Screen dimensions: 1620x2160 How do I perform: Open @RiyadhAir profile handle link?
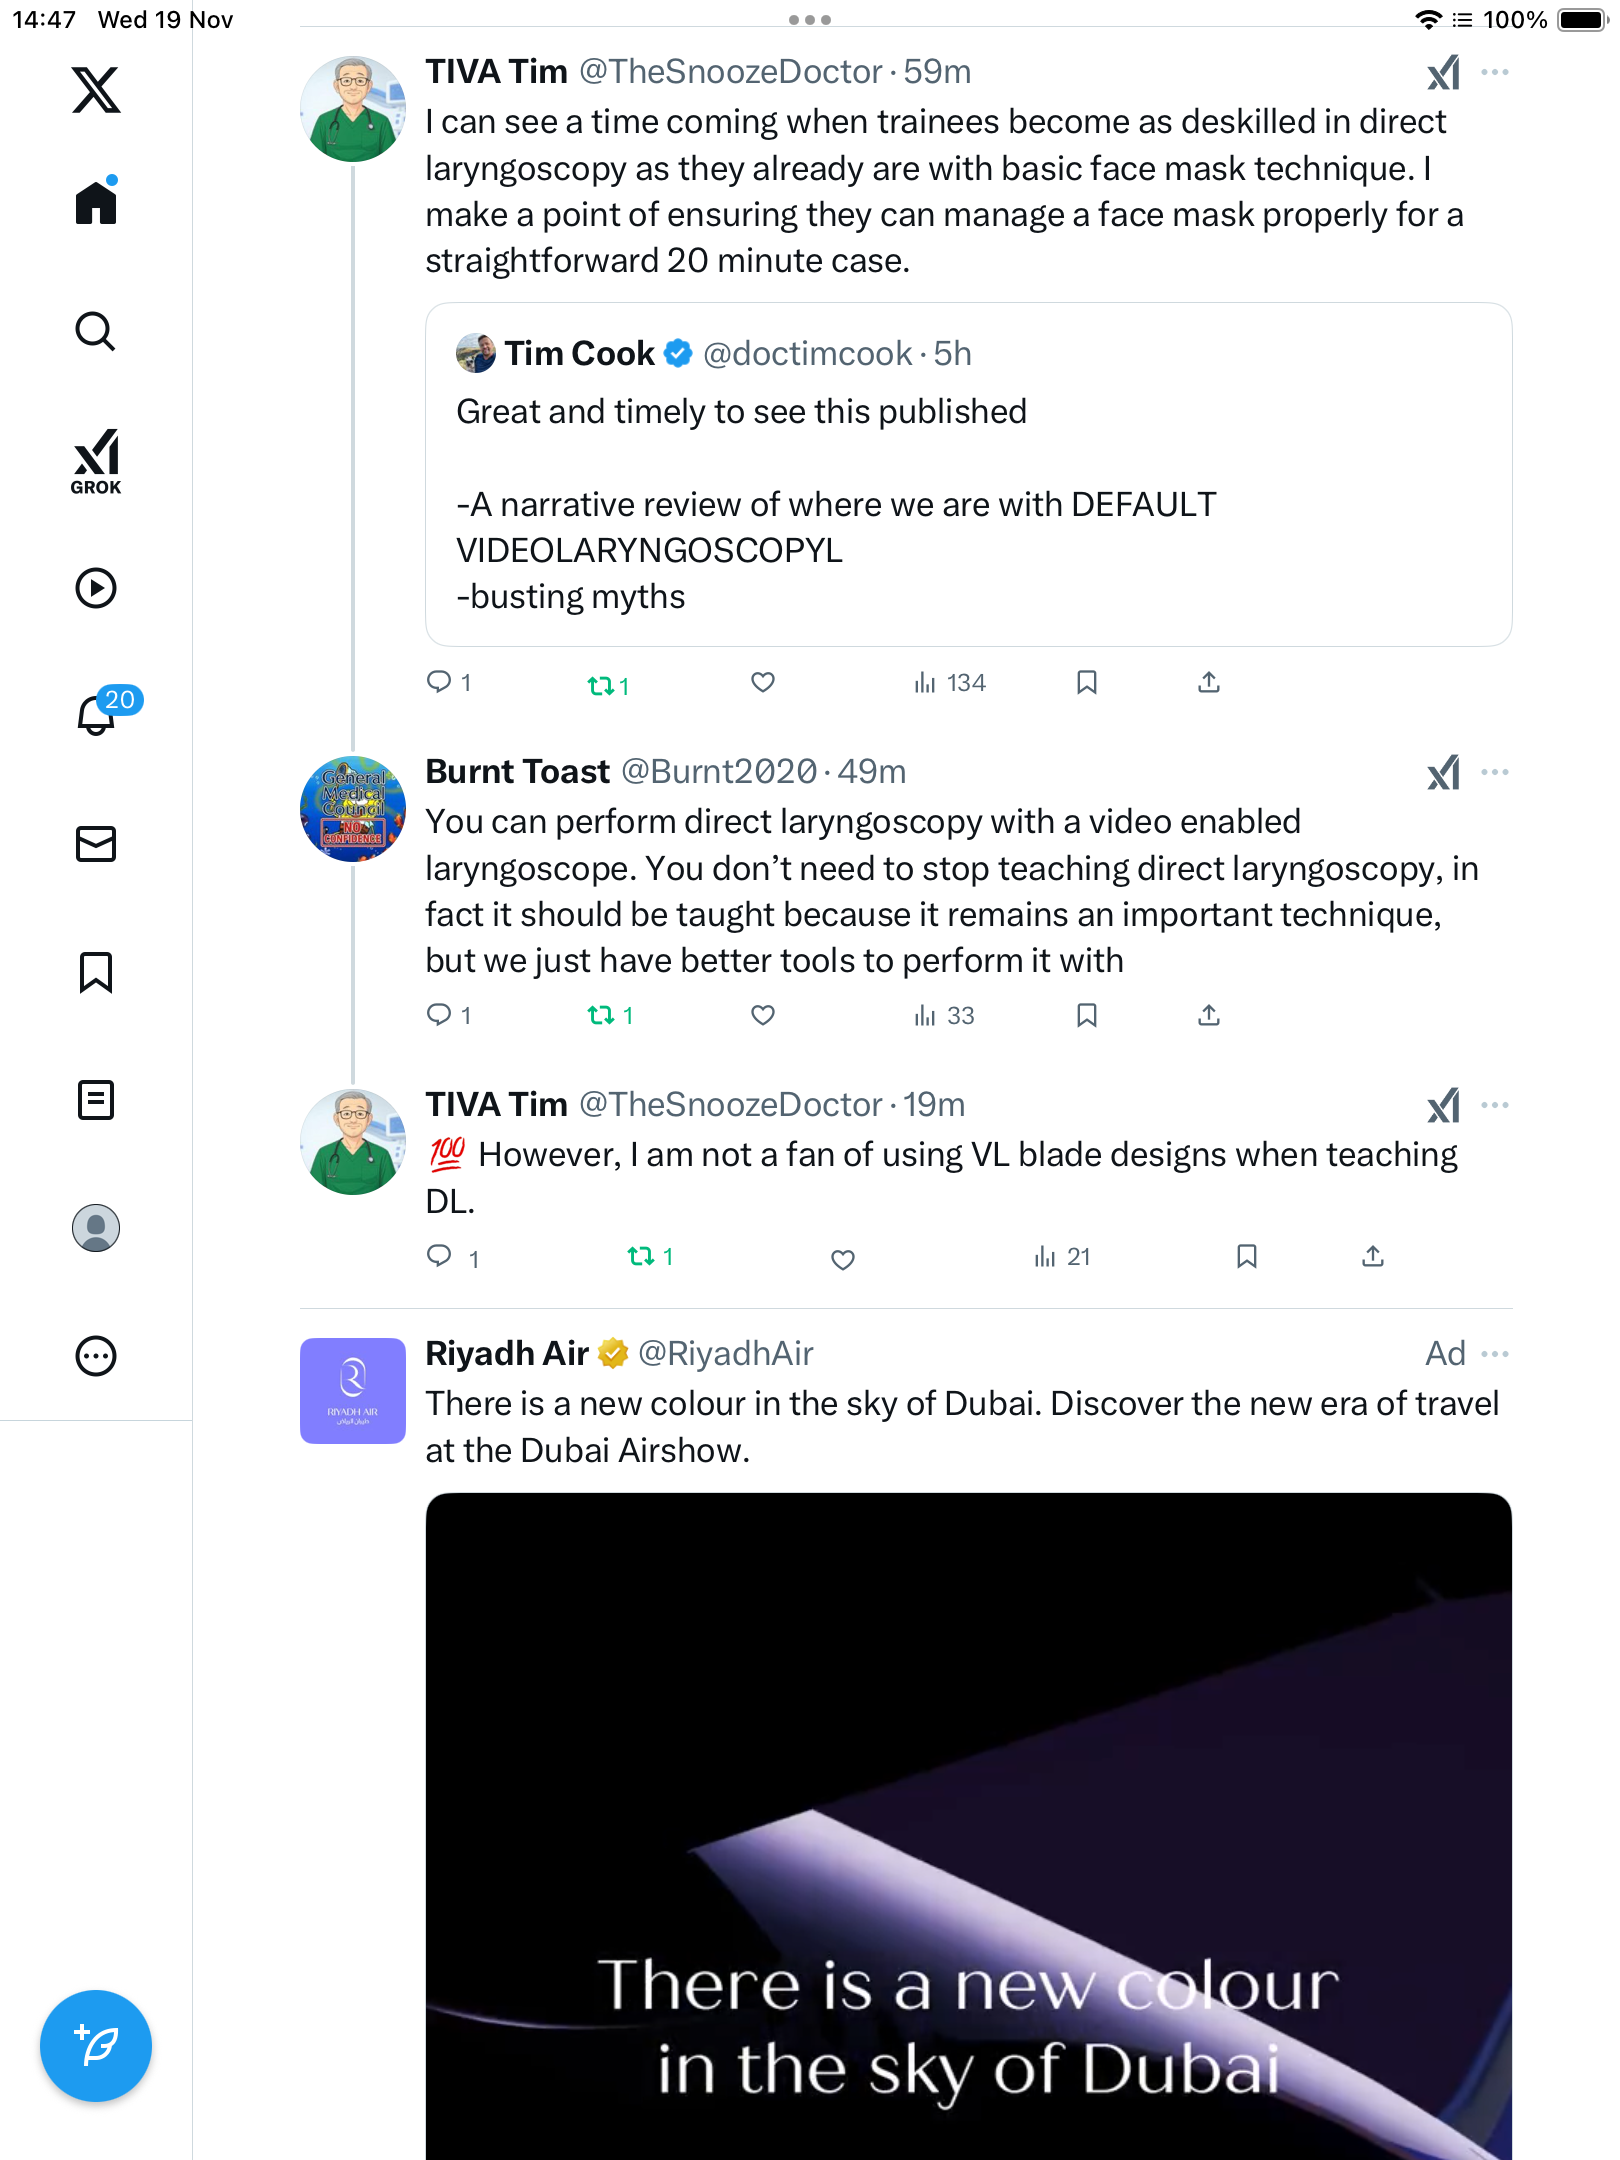point(726,1354)
